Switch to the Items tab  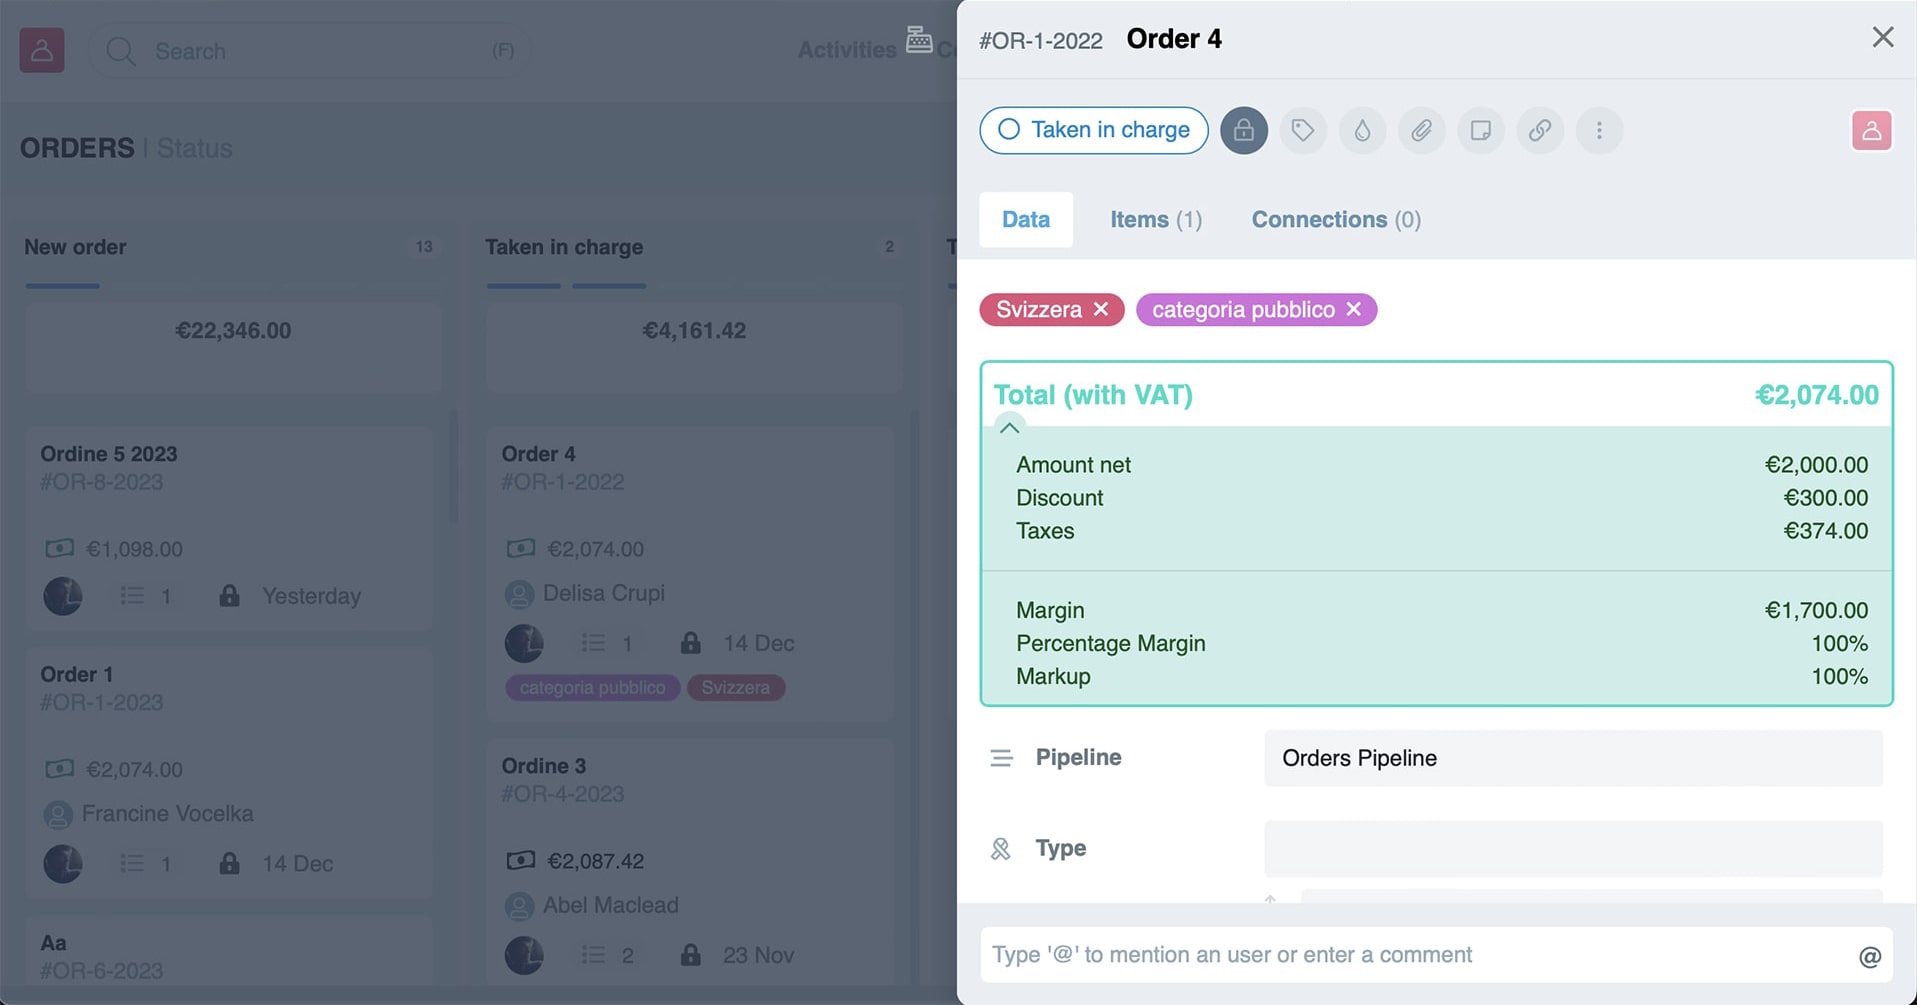click(x=1155, y=219)
